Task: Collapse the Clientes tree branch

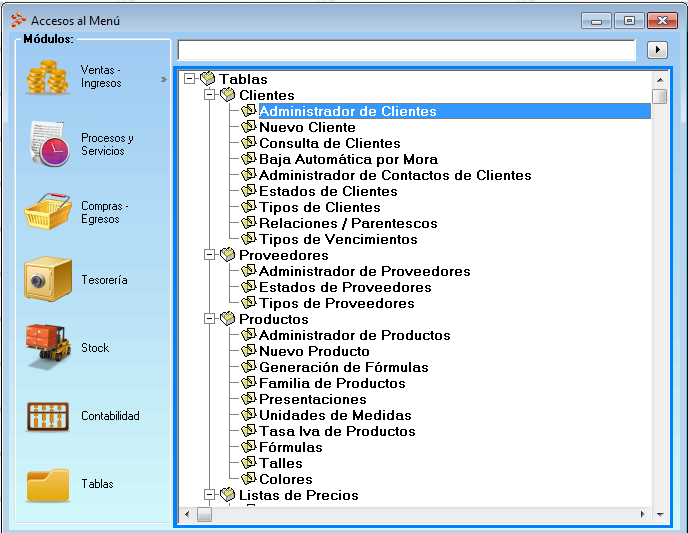Action: pyautogui.click(x=209, y=95)
